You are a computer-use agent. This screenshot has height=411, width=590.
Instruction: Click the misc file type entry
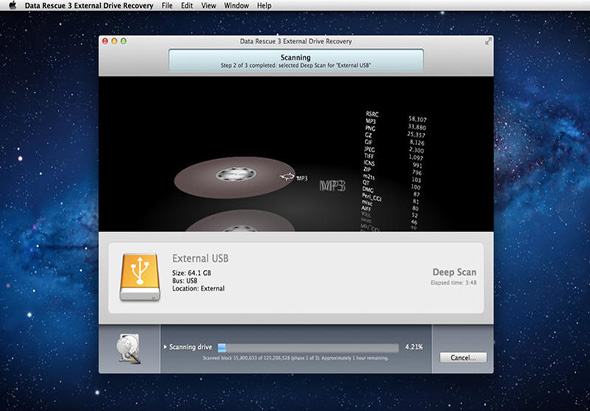[x=367, y=203]
